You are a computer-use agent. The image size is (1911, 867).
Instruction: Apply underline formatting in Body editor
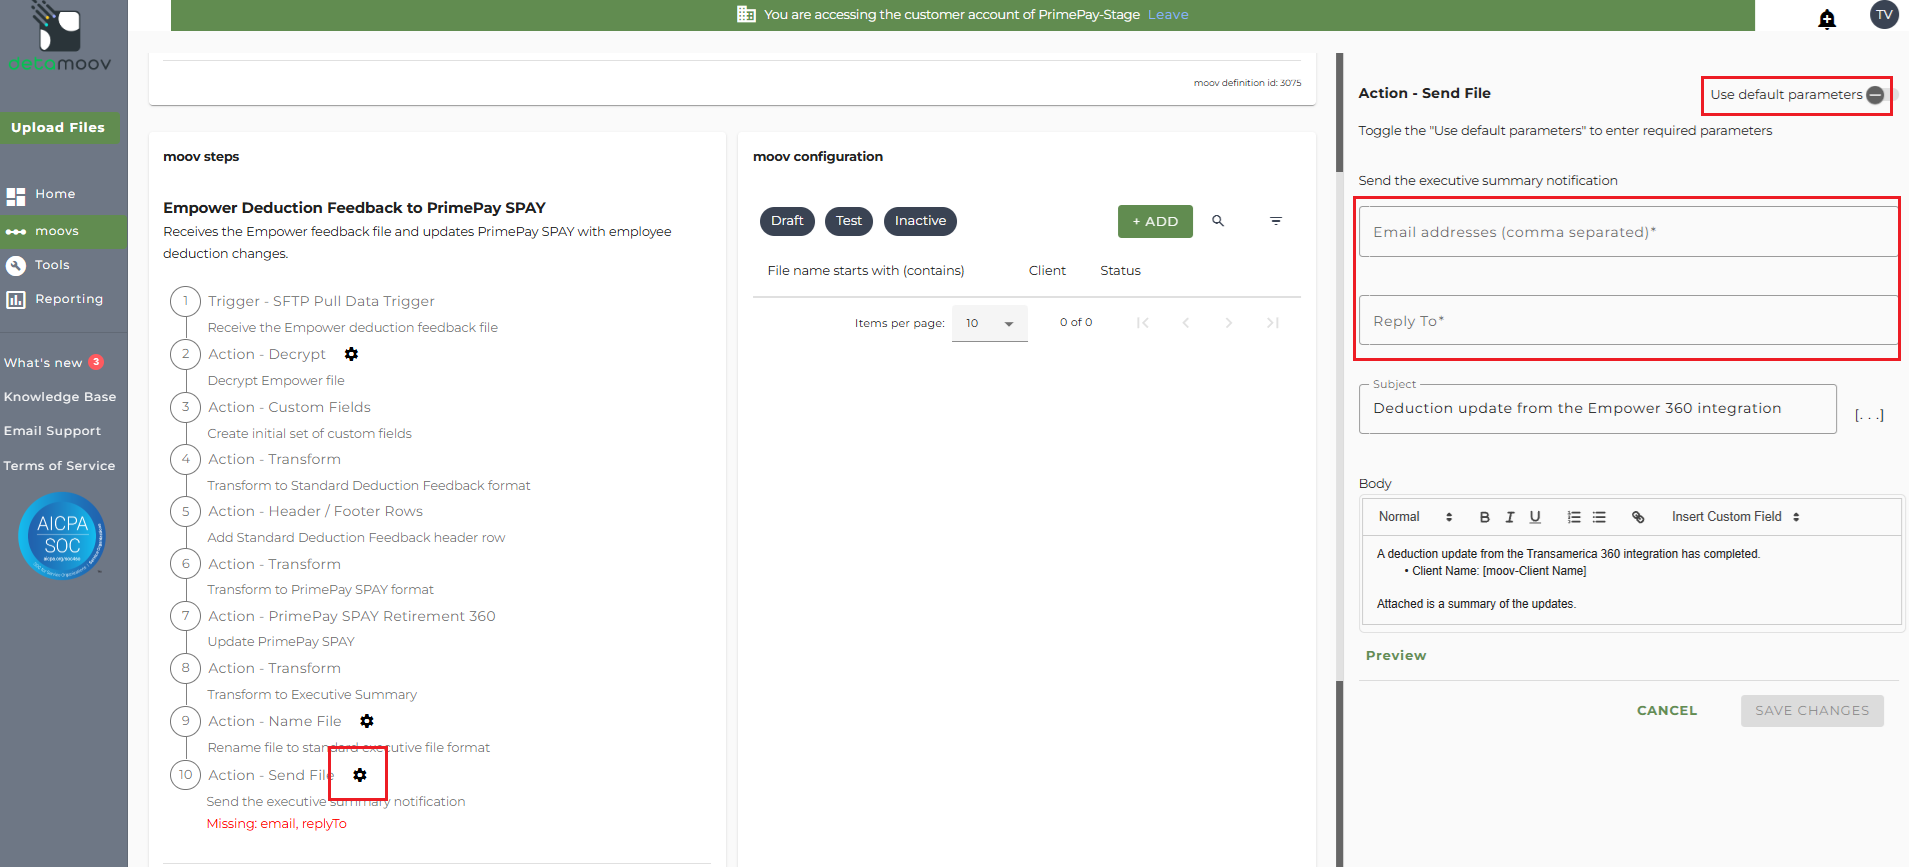1535,517
